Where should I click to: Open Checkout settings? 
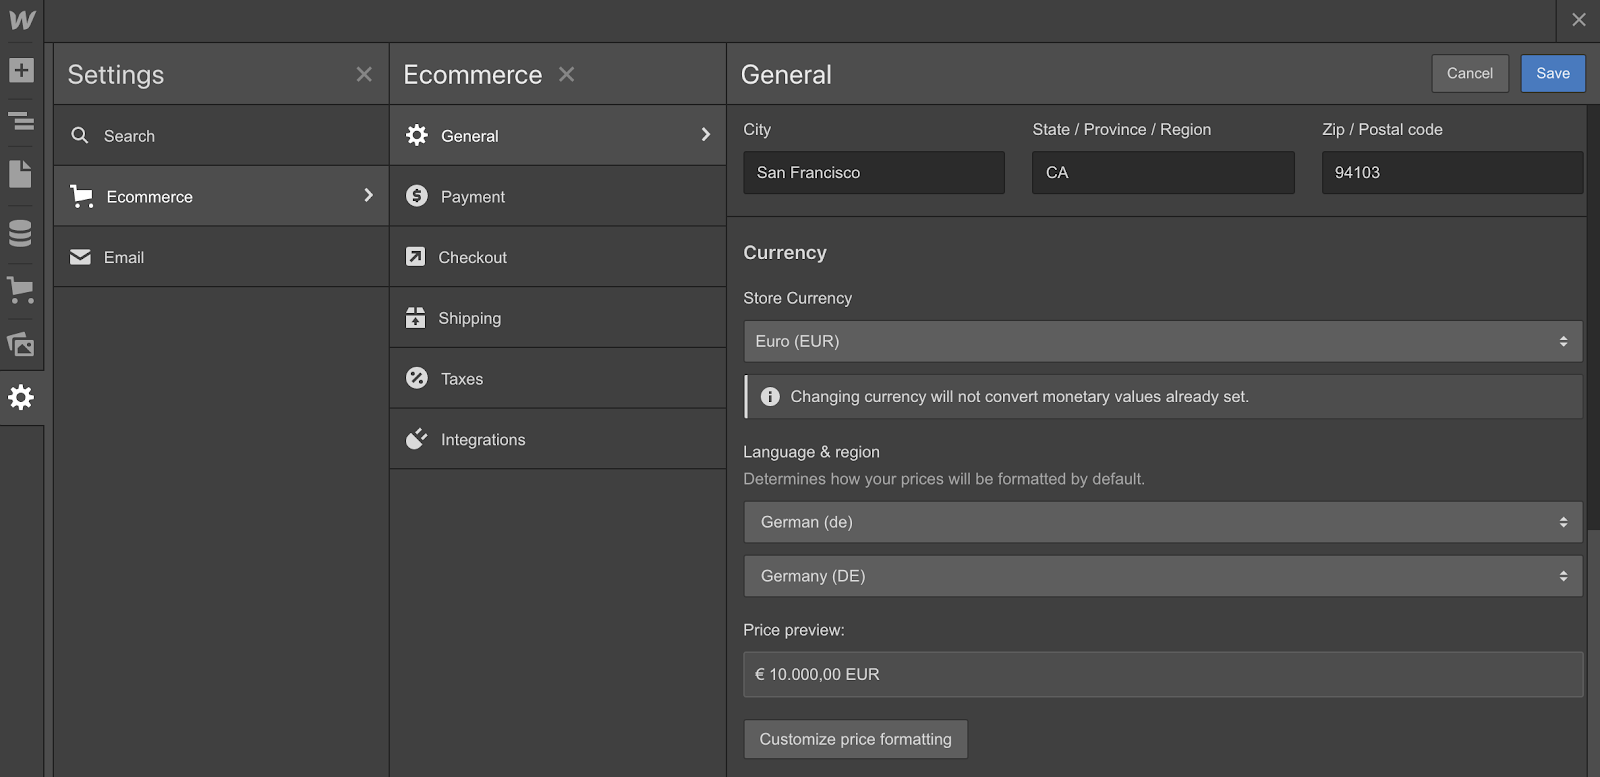pyautogui.click(x=557, y=257)
